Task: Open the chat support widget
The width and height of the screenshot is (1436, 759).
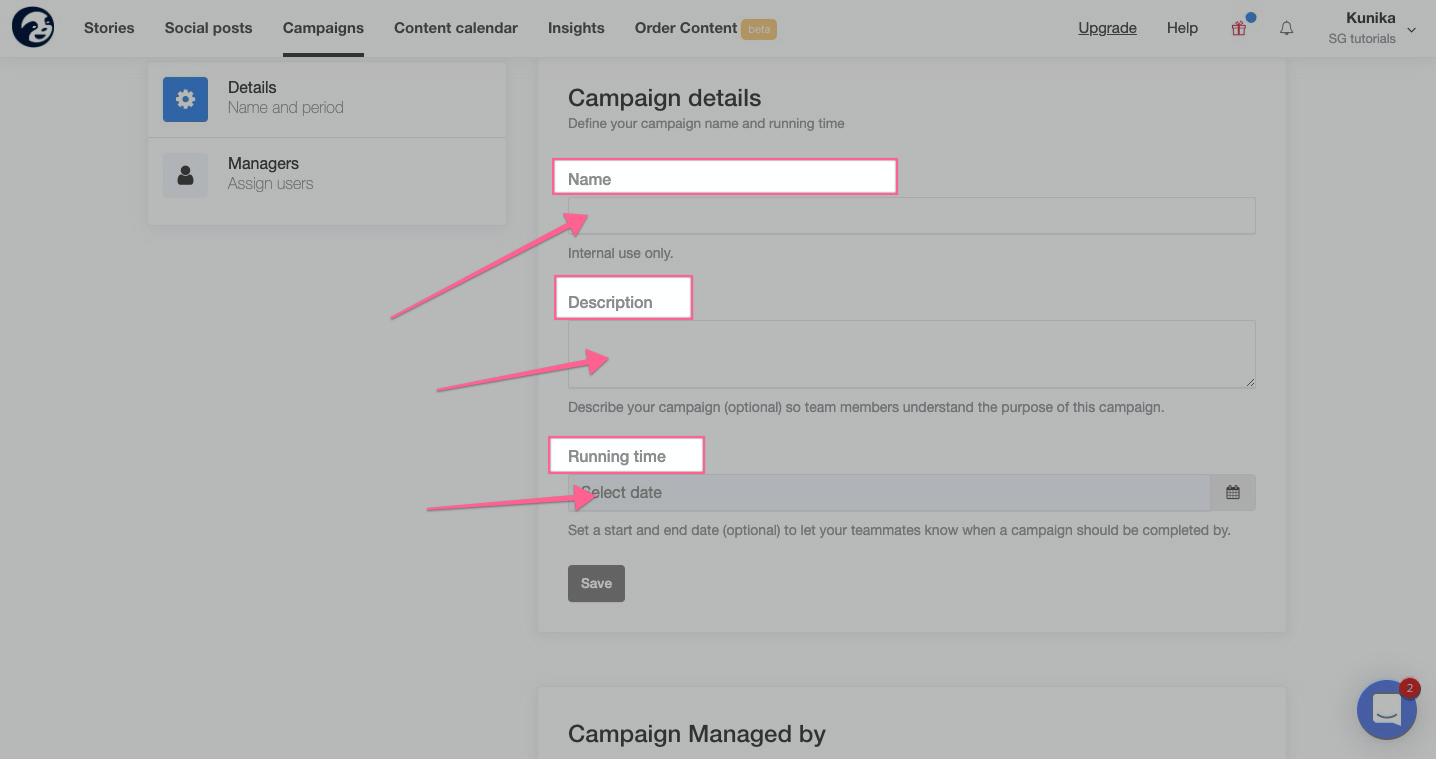Action: click(x=1387, y=710)
